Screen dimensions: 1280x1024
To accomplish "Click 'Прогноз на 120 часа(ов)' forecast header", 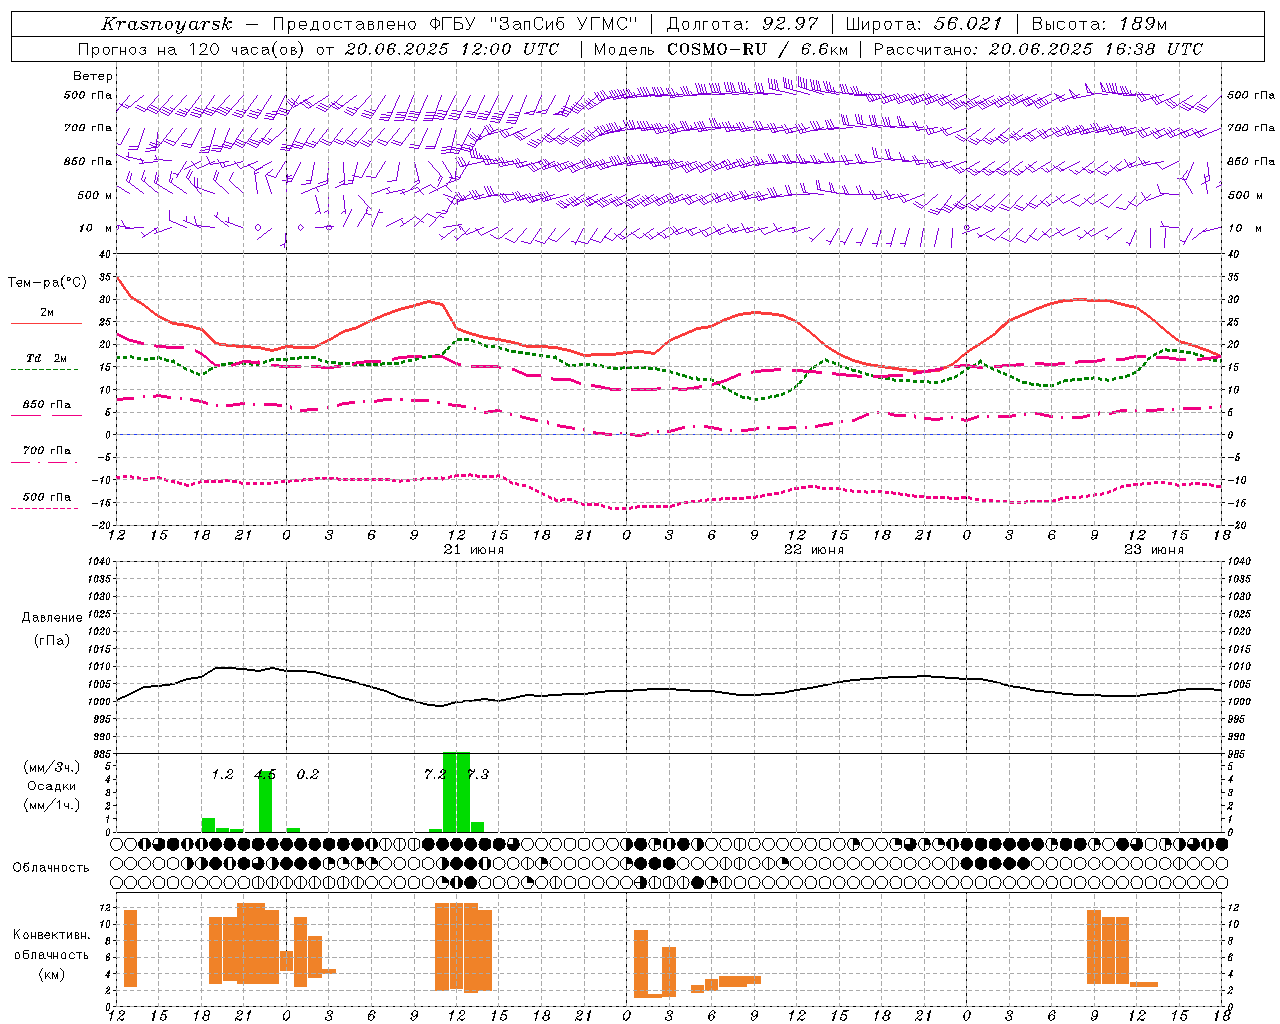I will click(x=192, y=49).
